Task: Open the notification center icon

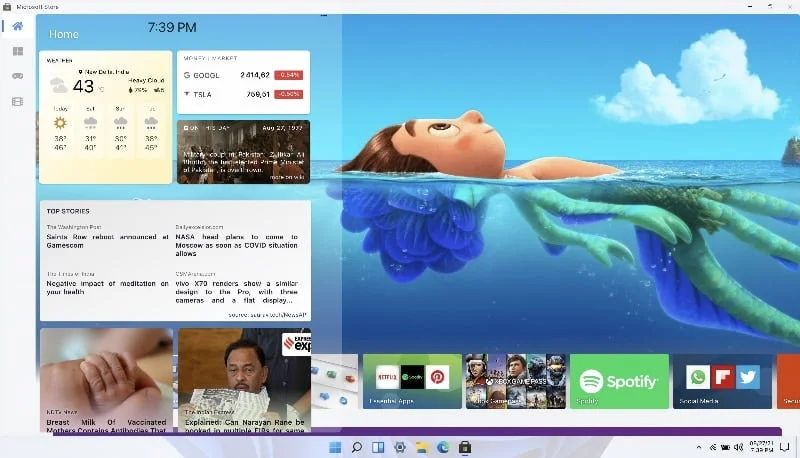Action: click(x=785, y=447)
